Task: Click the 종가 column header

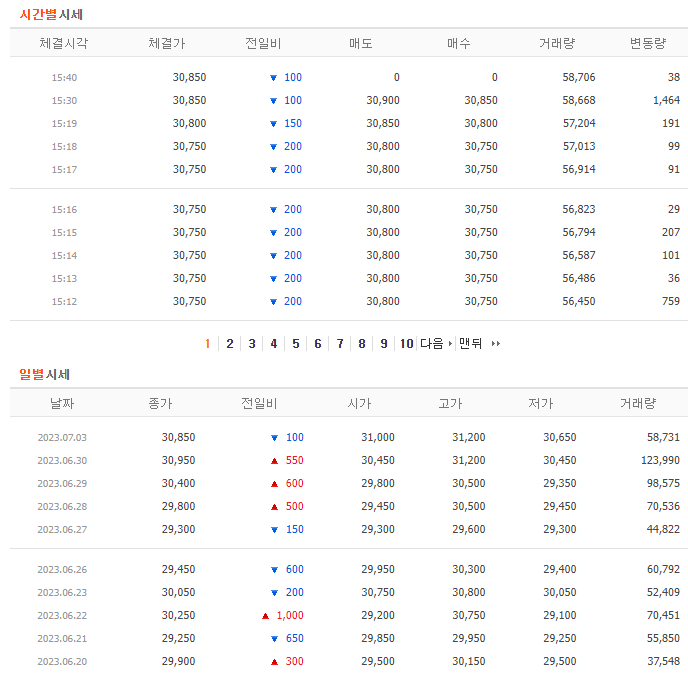Action: pyautogui.click(x=160, y=403)
